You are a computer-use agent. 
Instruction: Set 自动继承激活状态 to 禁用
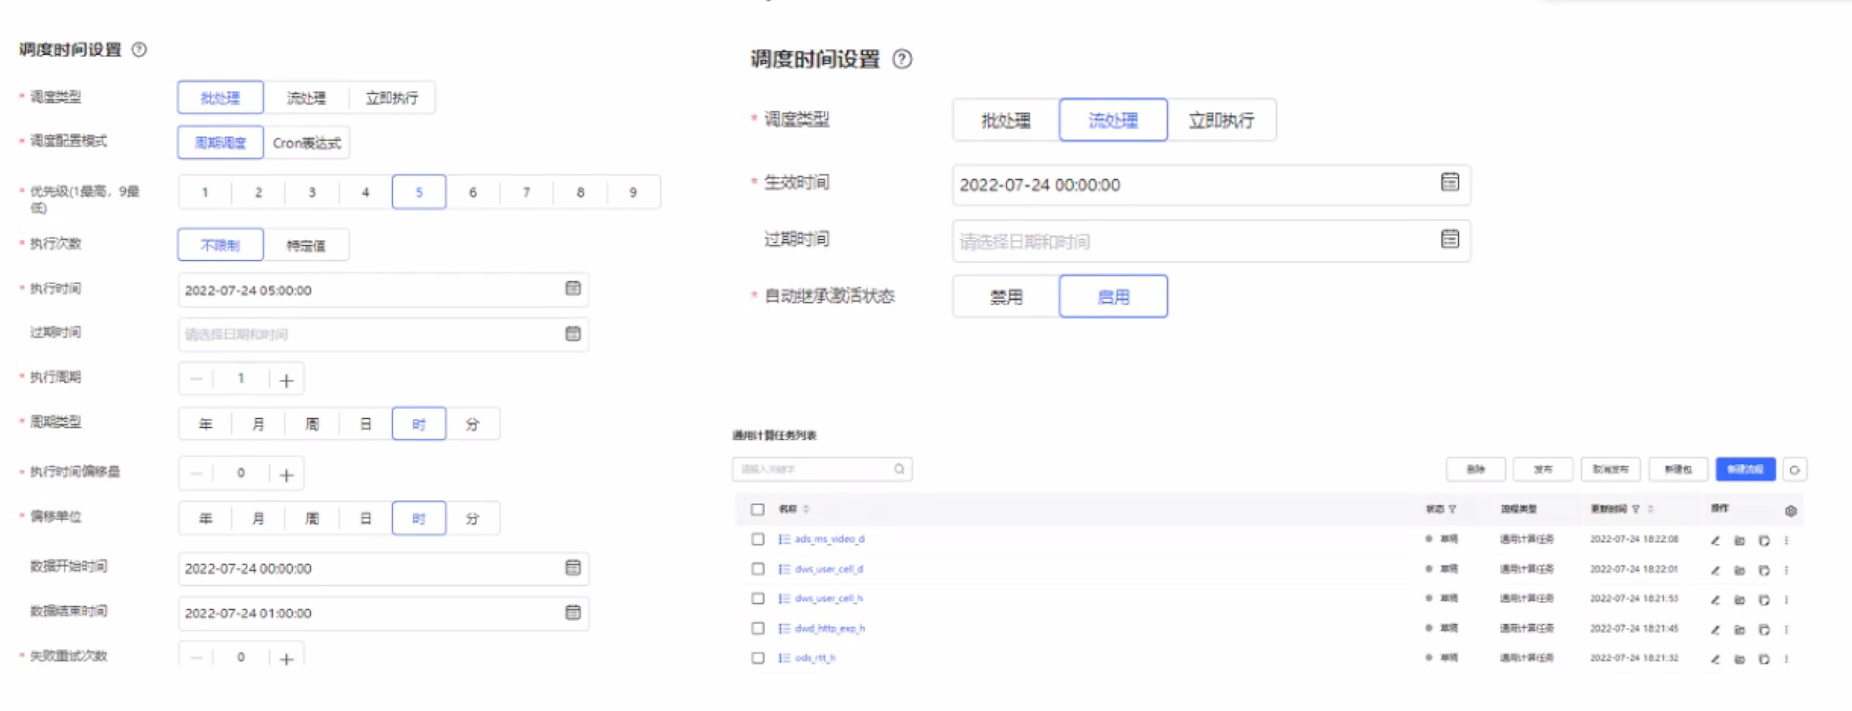point(1006,297)
